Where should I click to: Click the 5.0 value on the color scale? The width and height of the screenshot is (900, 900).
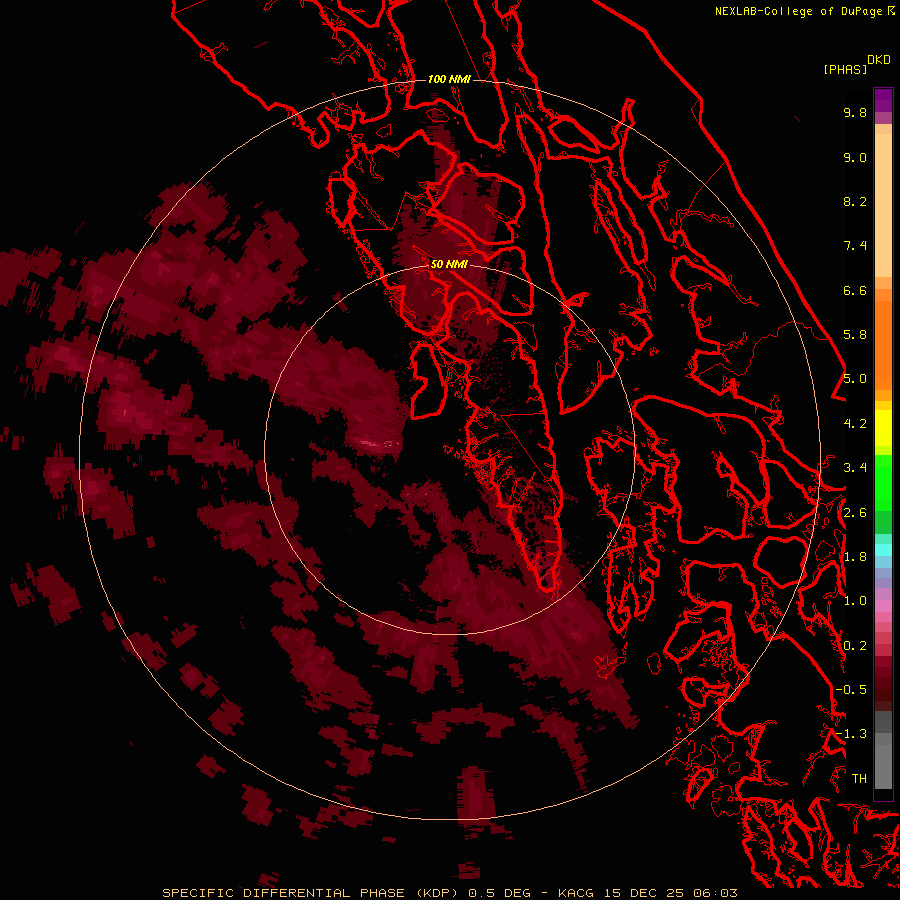tap(855, 379)
